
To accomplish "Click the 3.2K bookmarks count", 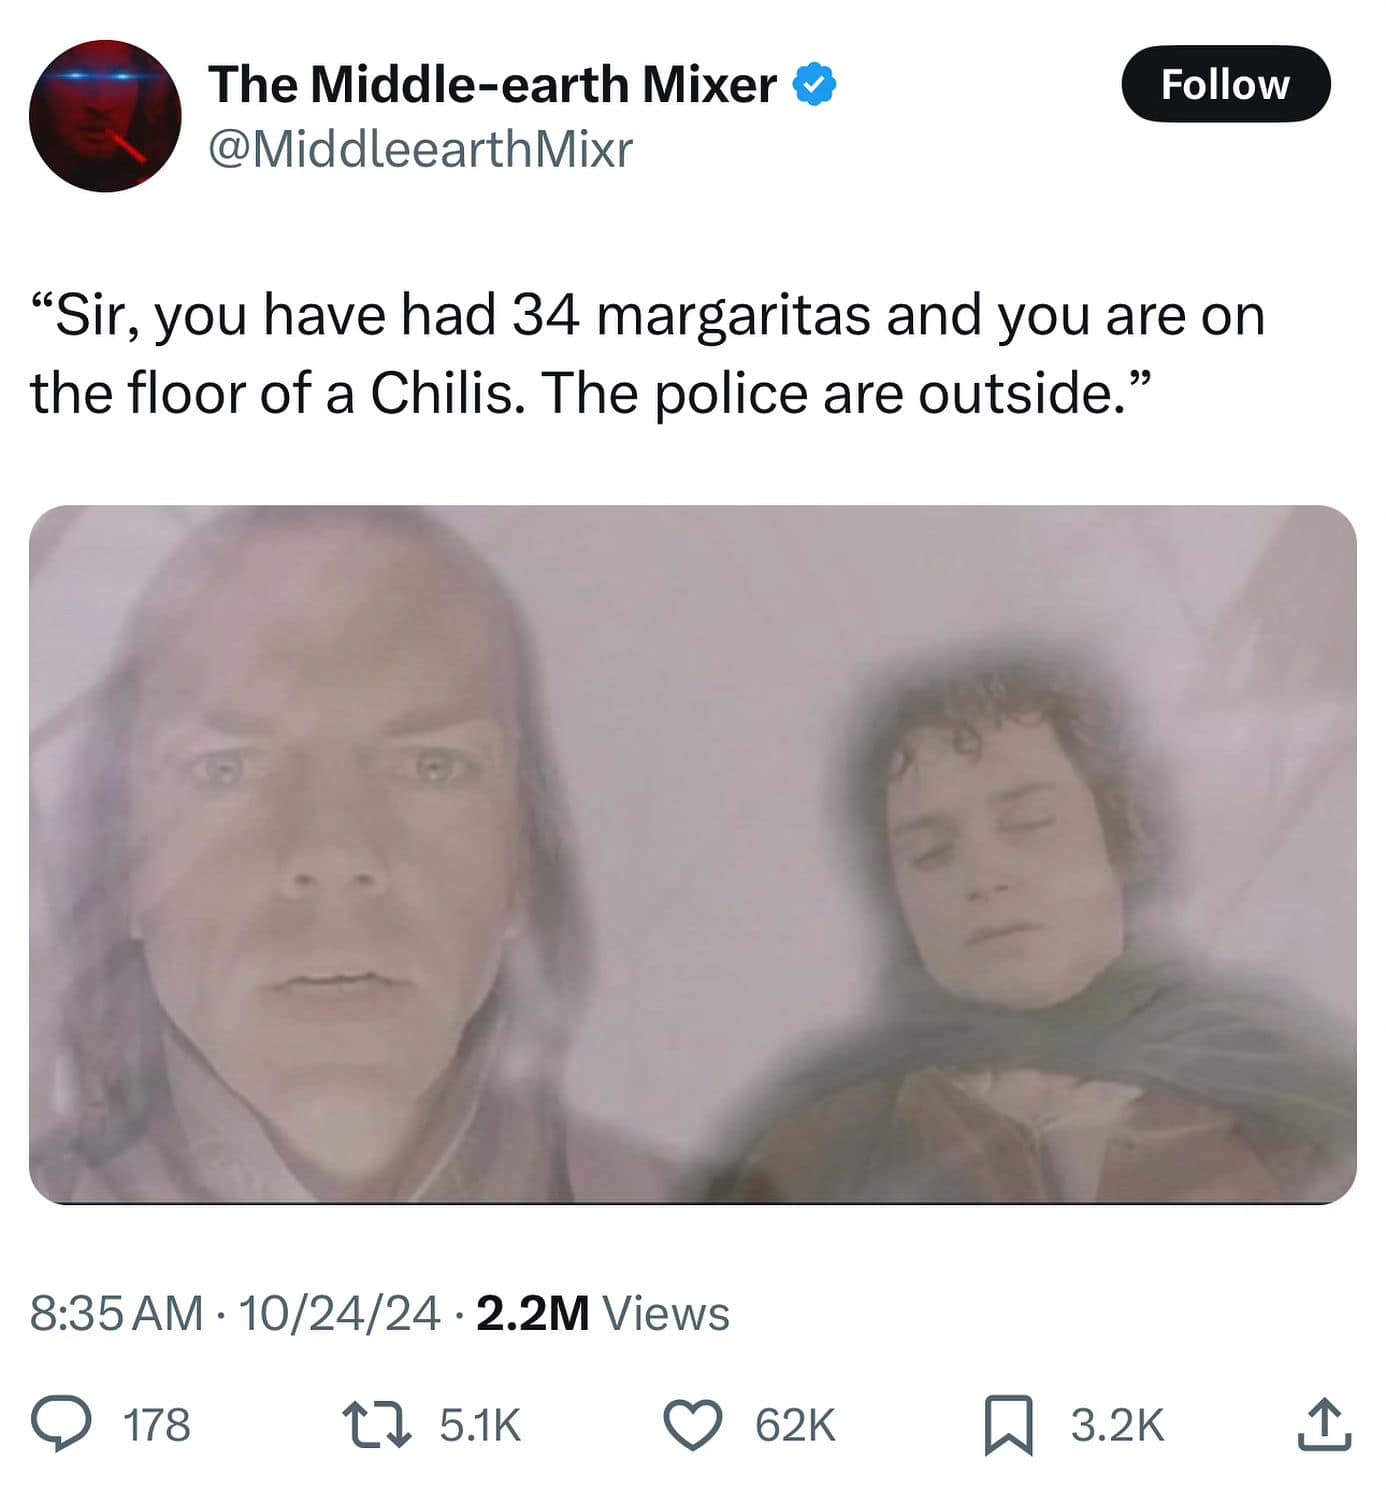I will (x=1117, y=1425).
